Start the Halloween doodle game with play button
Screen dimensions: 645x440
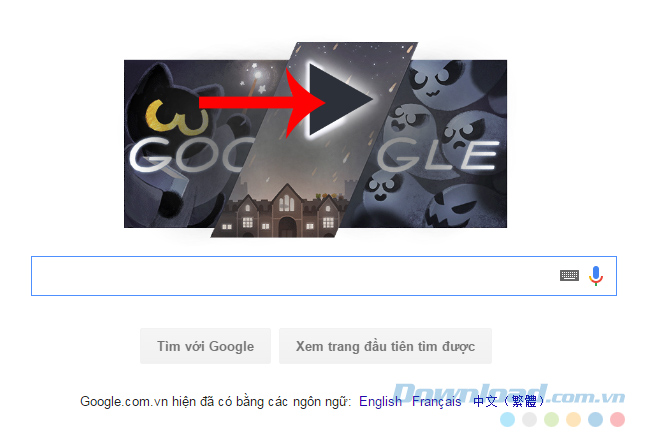pos(337,100)
